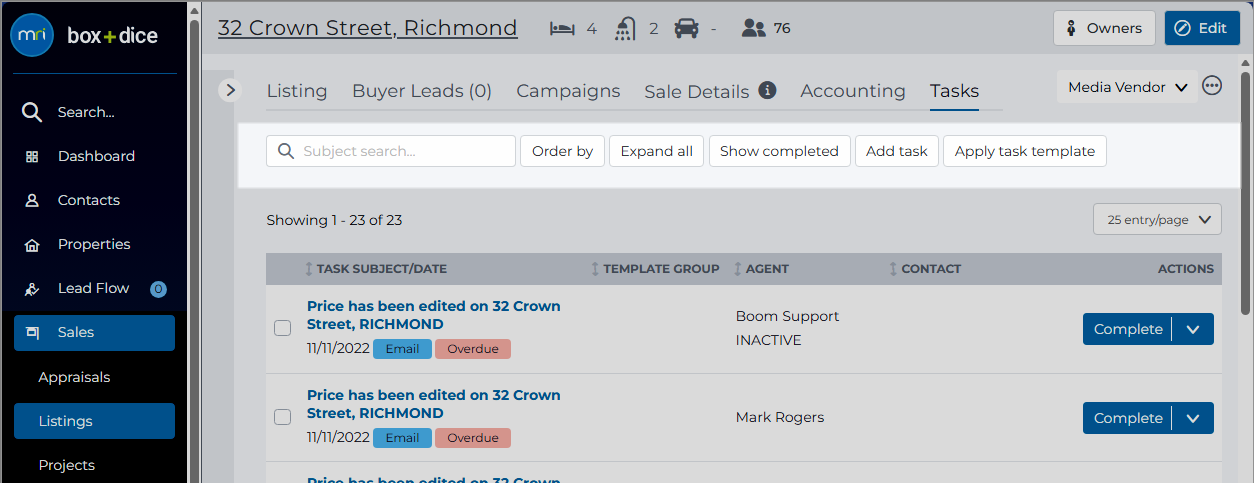
Task: Tick the checkbox for Mark Rogers task
Action: tap(283, 417)
